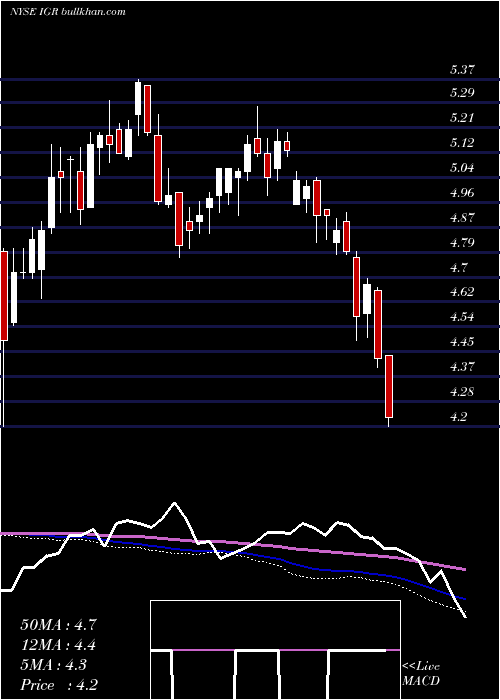Click the MACD indicator box
500x700 pixels.
275,650
